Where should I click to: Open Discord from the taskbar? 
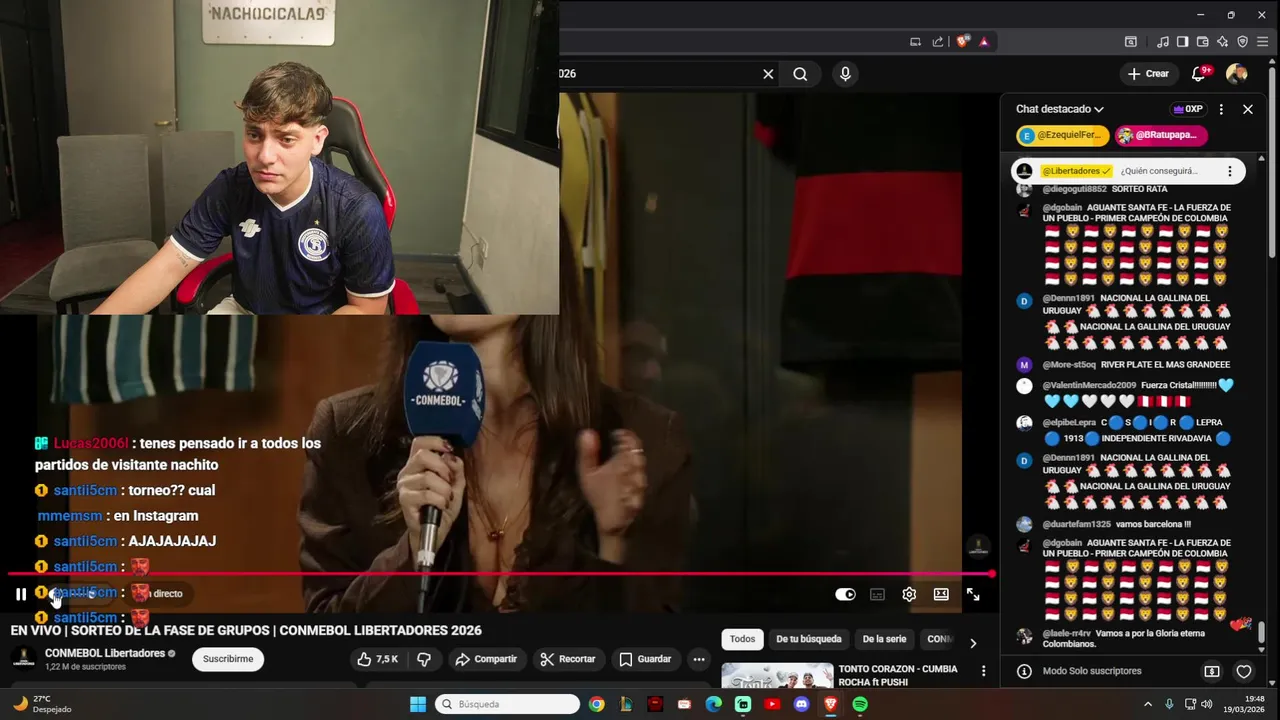801,704
